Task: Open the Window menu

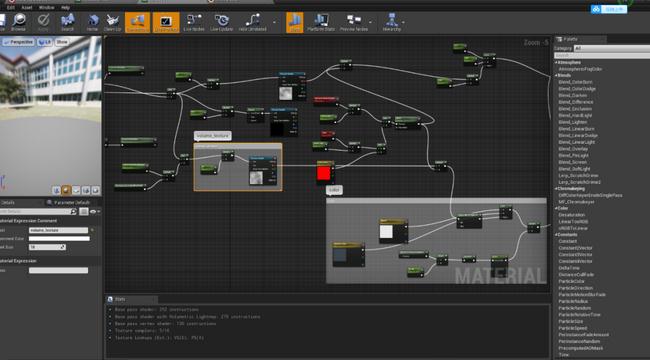Action: 46,7
